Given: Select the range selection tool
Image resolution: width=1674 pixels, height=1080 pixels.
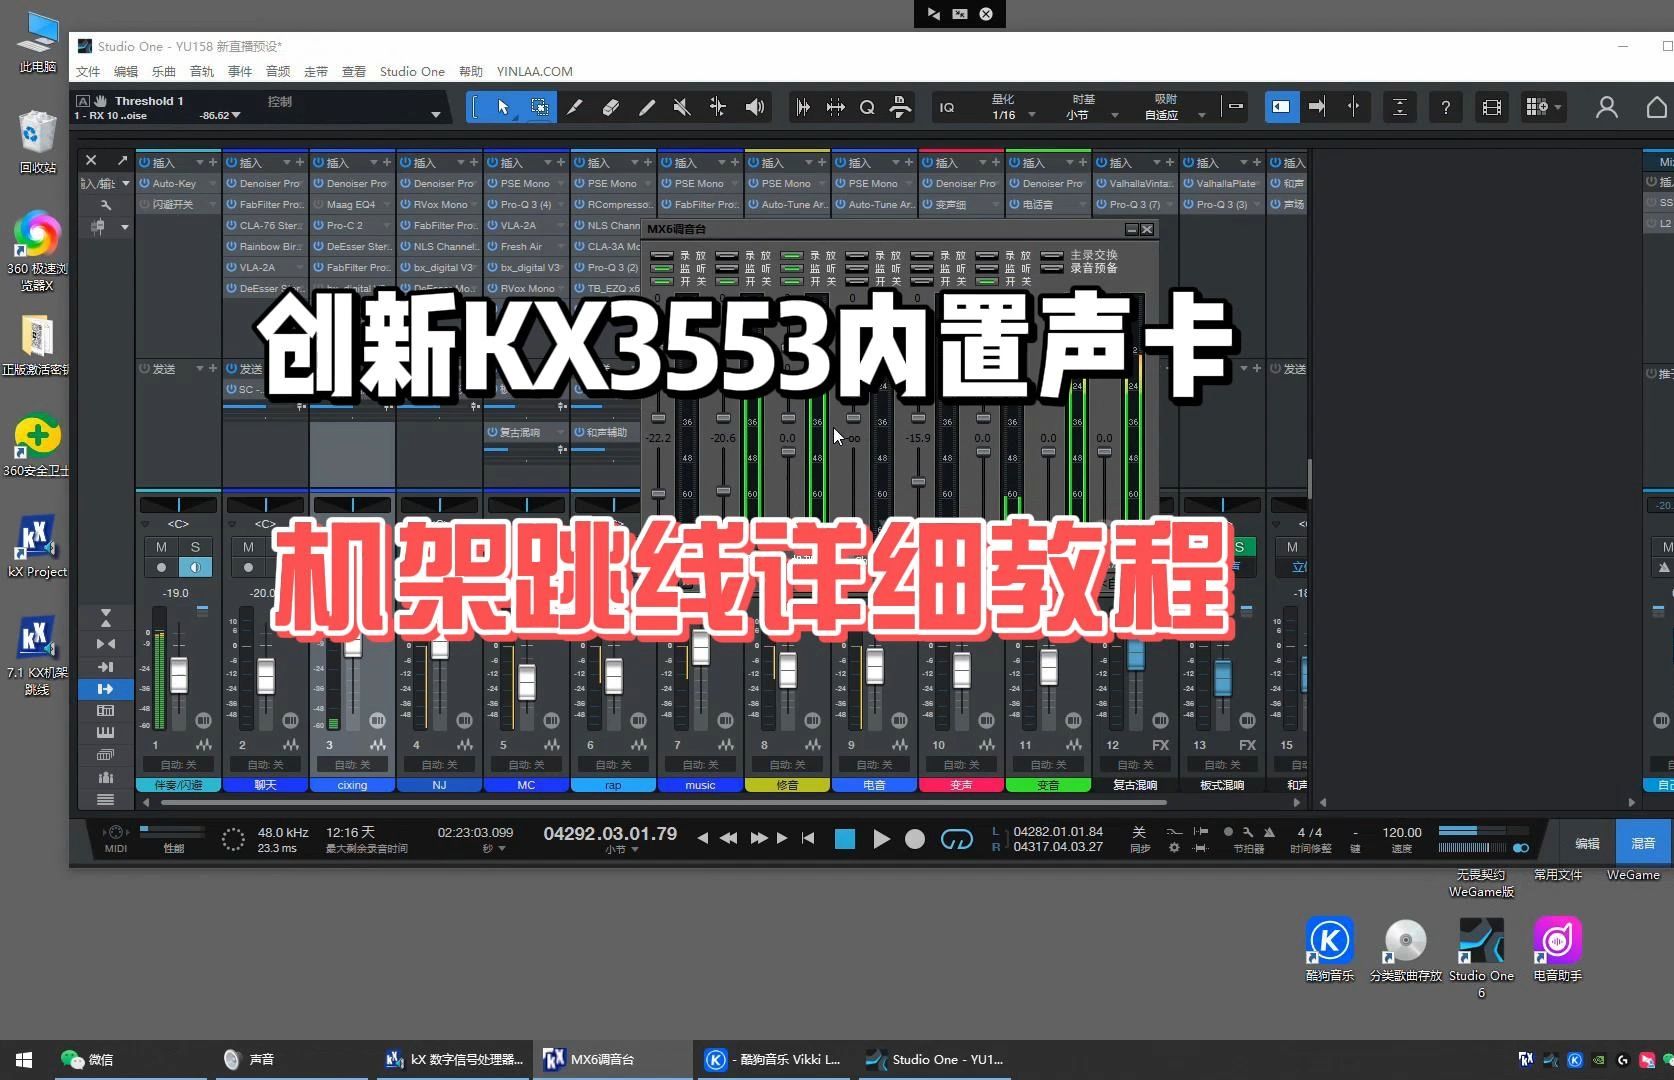Looking at the screenshot, I should coord(539,107).
